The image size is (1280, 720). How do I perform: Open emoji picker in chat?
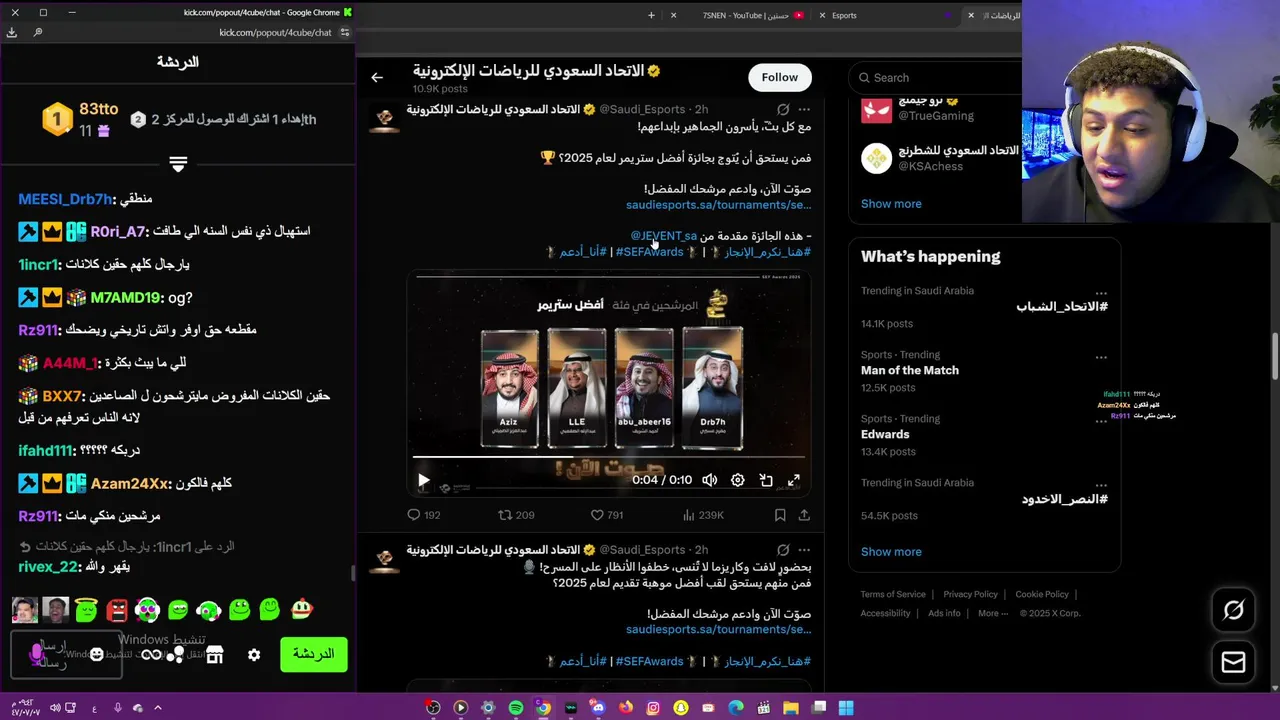96,654
